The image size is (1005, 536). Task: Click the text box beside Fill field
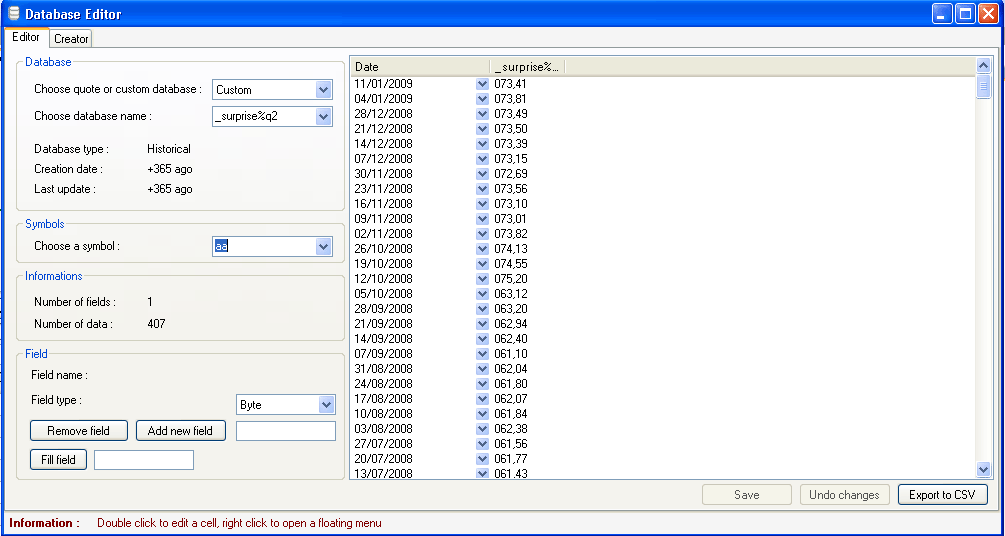pos(143,460)
